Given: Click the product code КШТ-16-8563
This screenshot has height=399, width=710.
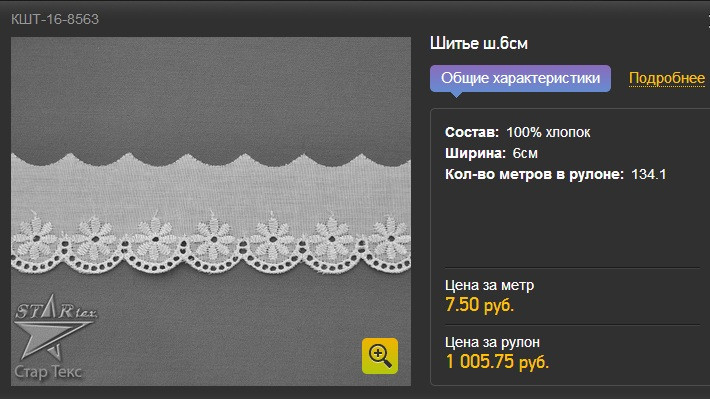Looking at the screenshot, I should pos(55,19).
